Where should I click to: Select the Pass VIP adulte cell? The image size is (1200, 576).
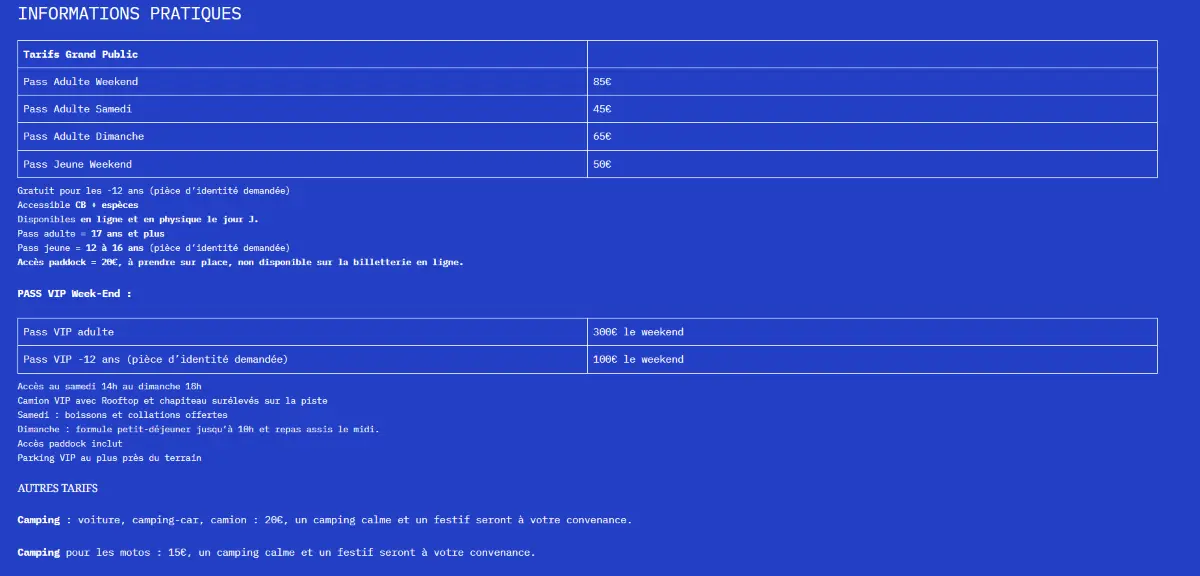68,332
